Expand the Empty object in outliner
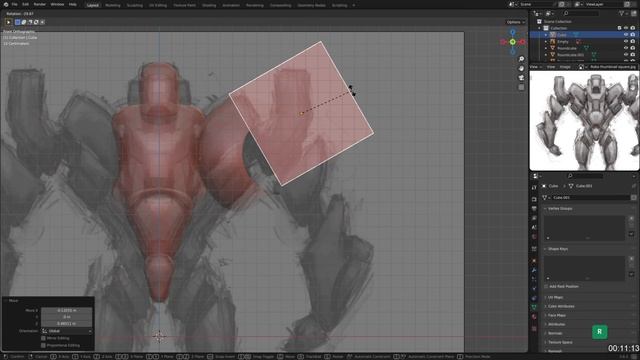 [x=546, y=42]
